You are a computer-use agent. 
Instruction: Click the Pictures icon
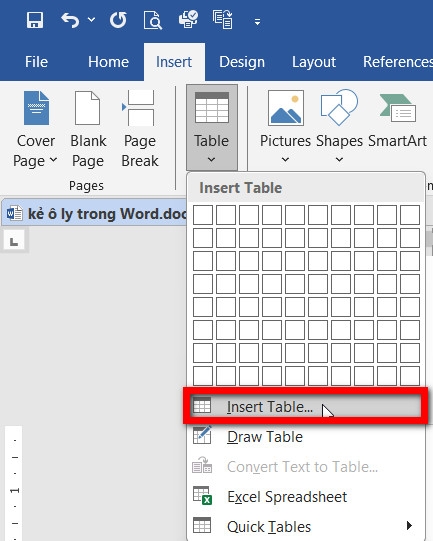pyautogui.click(x=286, y=108)
